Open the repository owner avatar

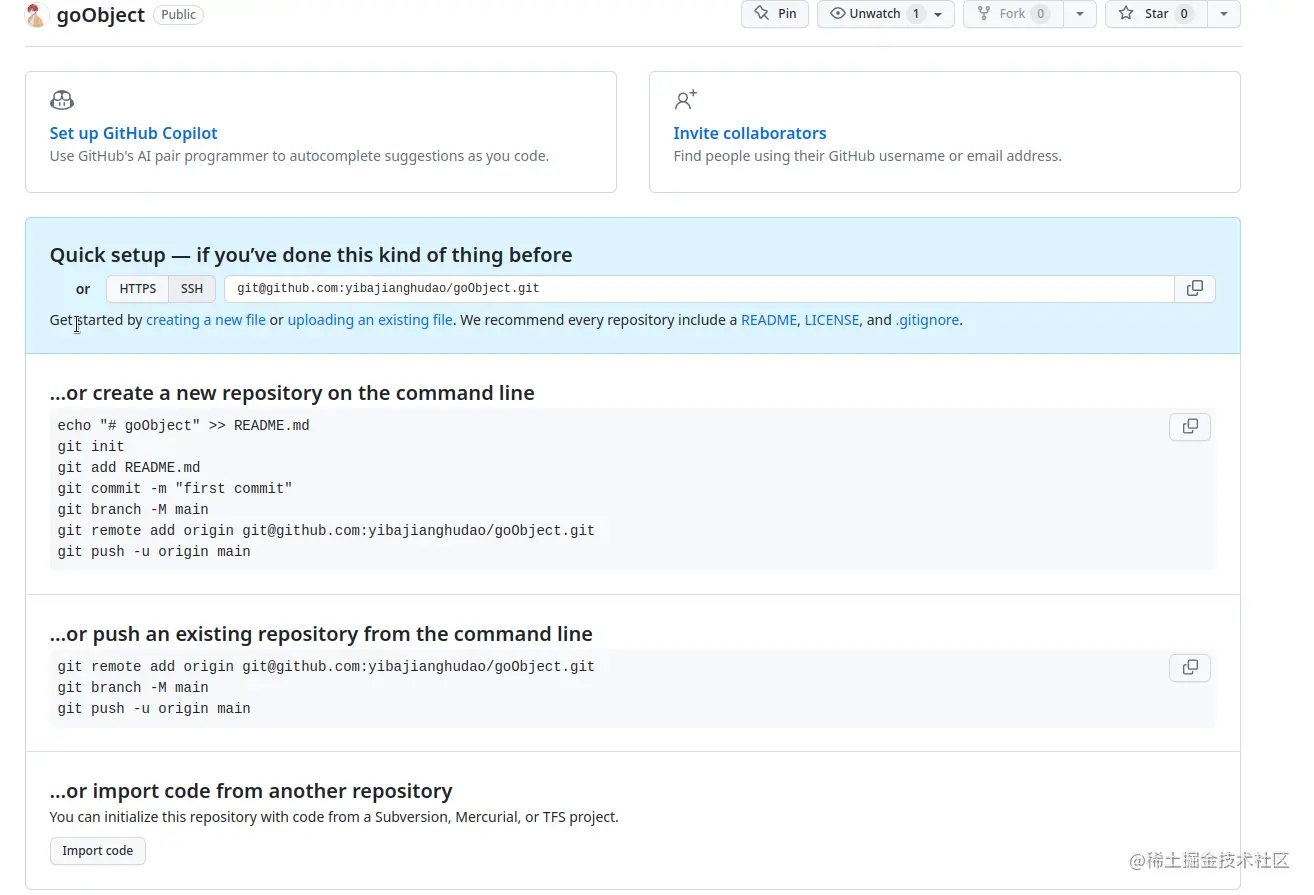coord(36,15)
